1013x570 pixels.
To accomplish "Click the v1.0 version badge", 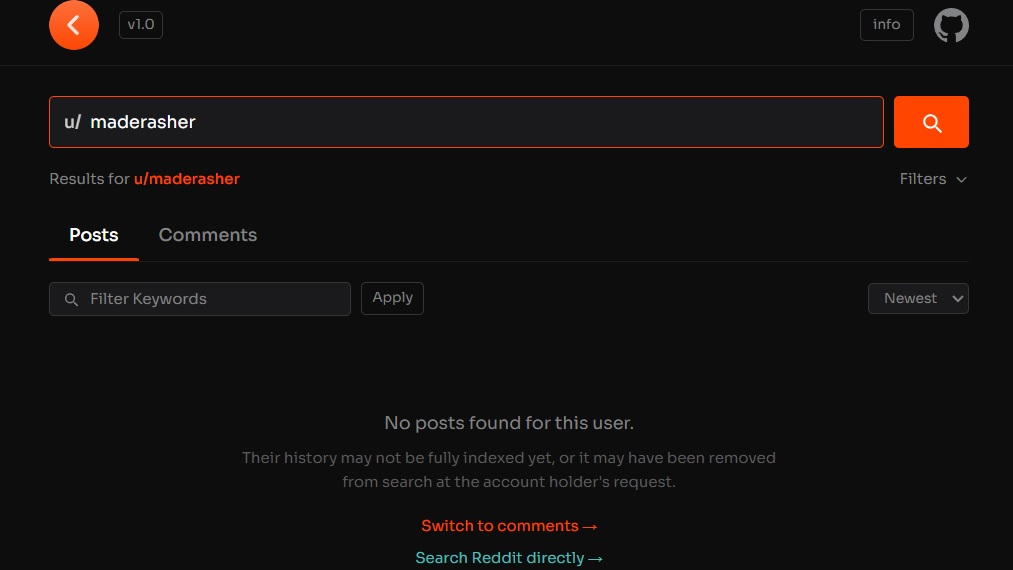I will click(x=141, y=25).
